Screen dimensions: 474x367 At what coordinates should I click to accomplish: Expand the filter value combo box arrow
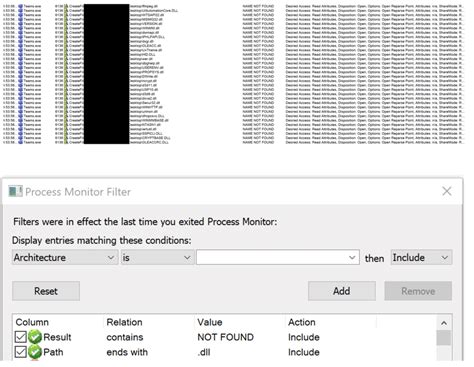point(352,258)
